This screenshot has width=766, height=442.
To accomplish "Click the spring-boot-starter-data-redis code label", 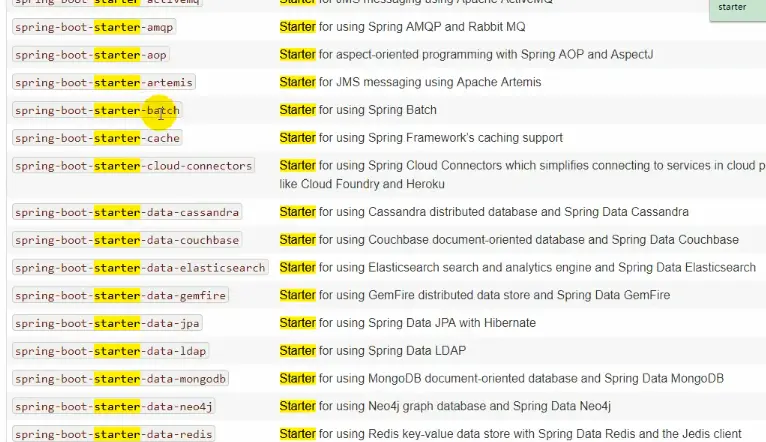I will click(x=113, y=435).
